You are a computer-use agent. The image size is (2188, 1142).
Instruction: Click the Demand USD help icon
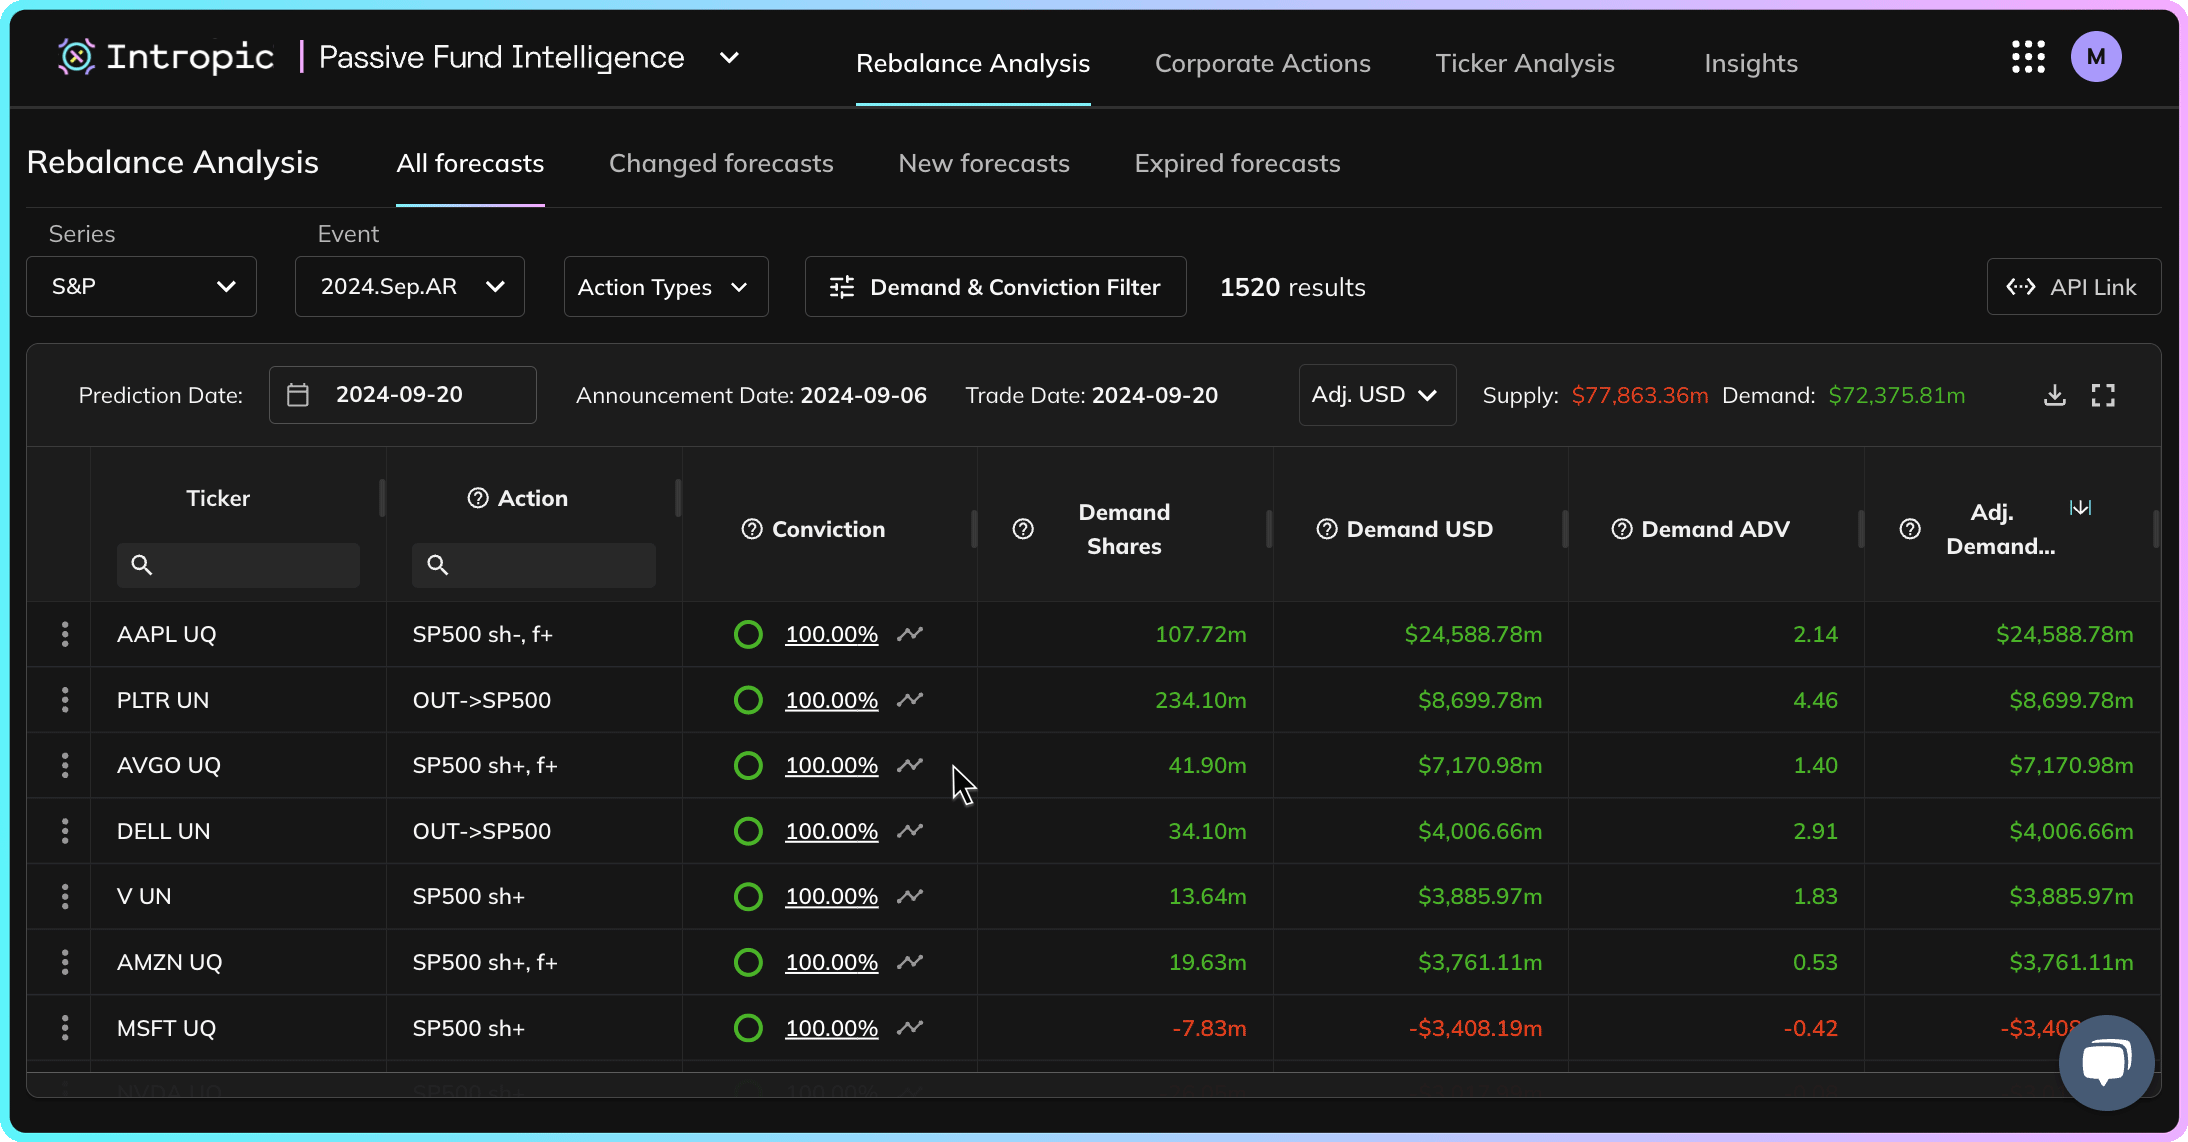tap(1326, 529)
